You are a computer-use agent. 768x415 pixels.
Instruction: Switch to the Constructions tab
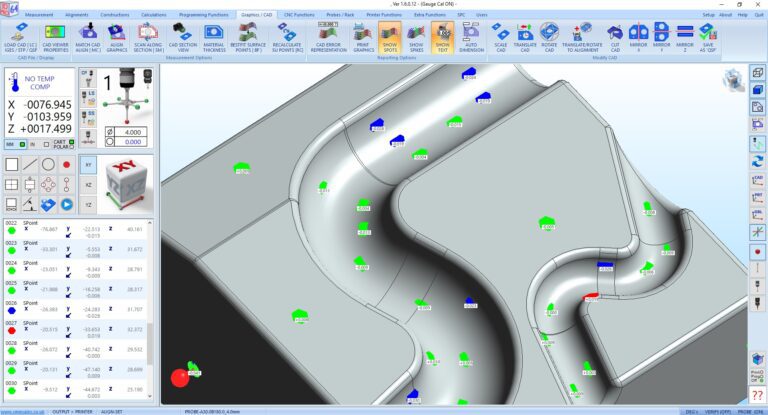(115, 15)
